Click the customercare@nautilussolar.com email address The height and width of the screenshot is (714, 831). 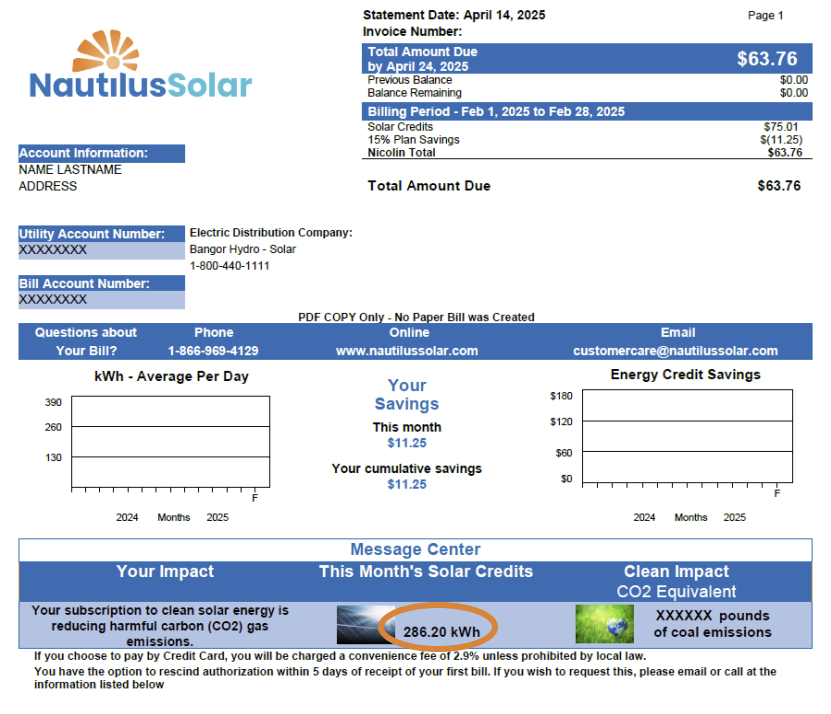[x=675, y=351]
